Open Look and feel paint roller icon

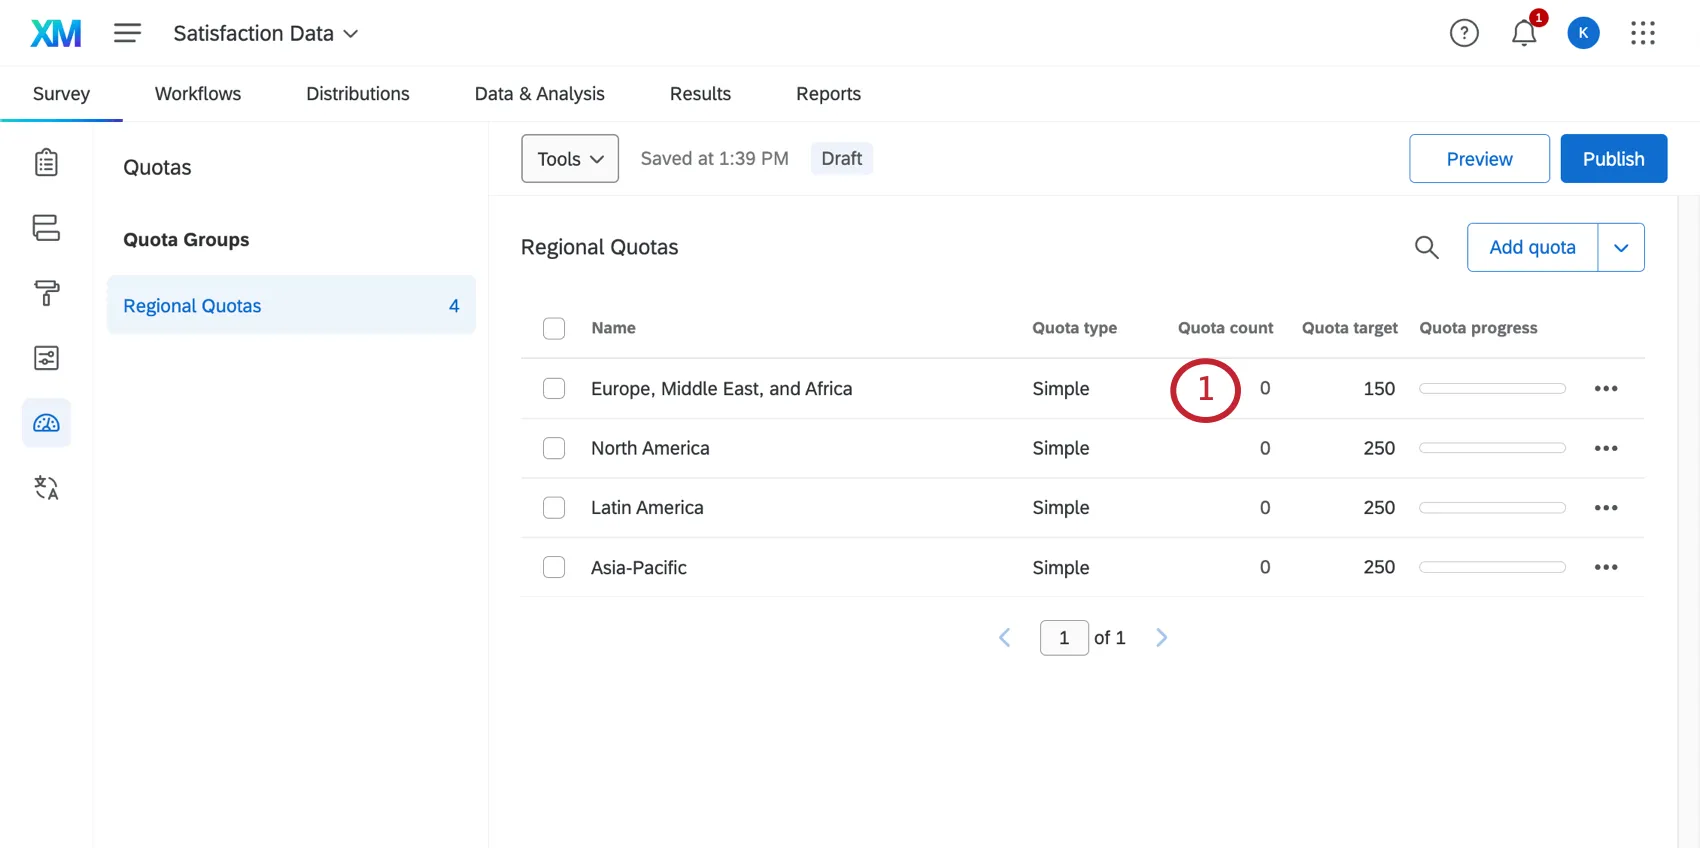[x=46, y=293]
